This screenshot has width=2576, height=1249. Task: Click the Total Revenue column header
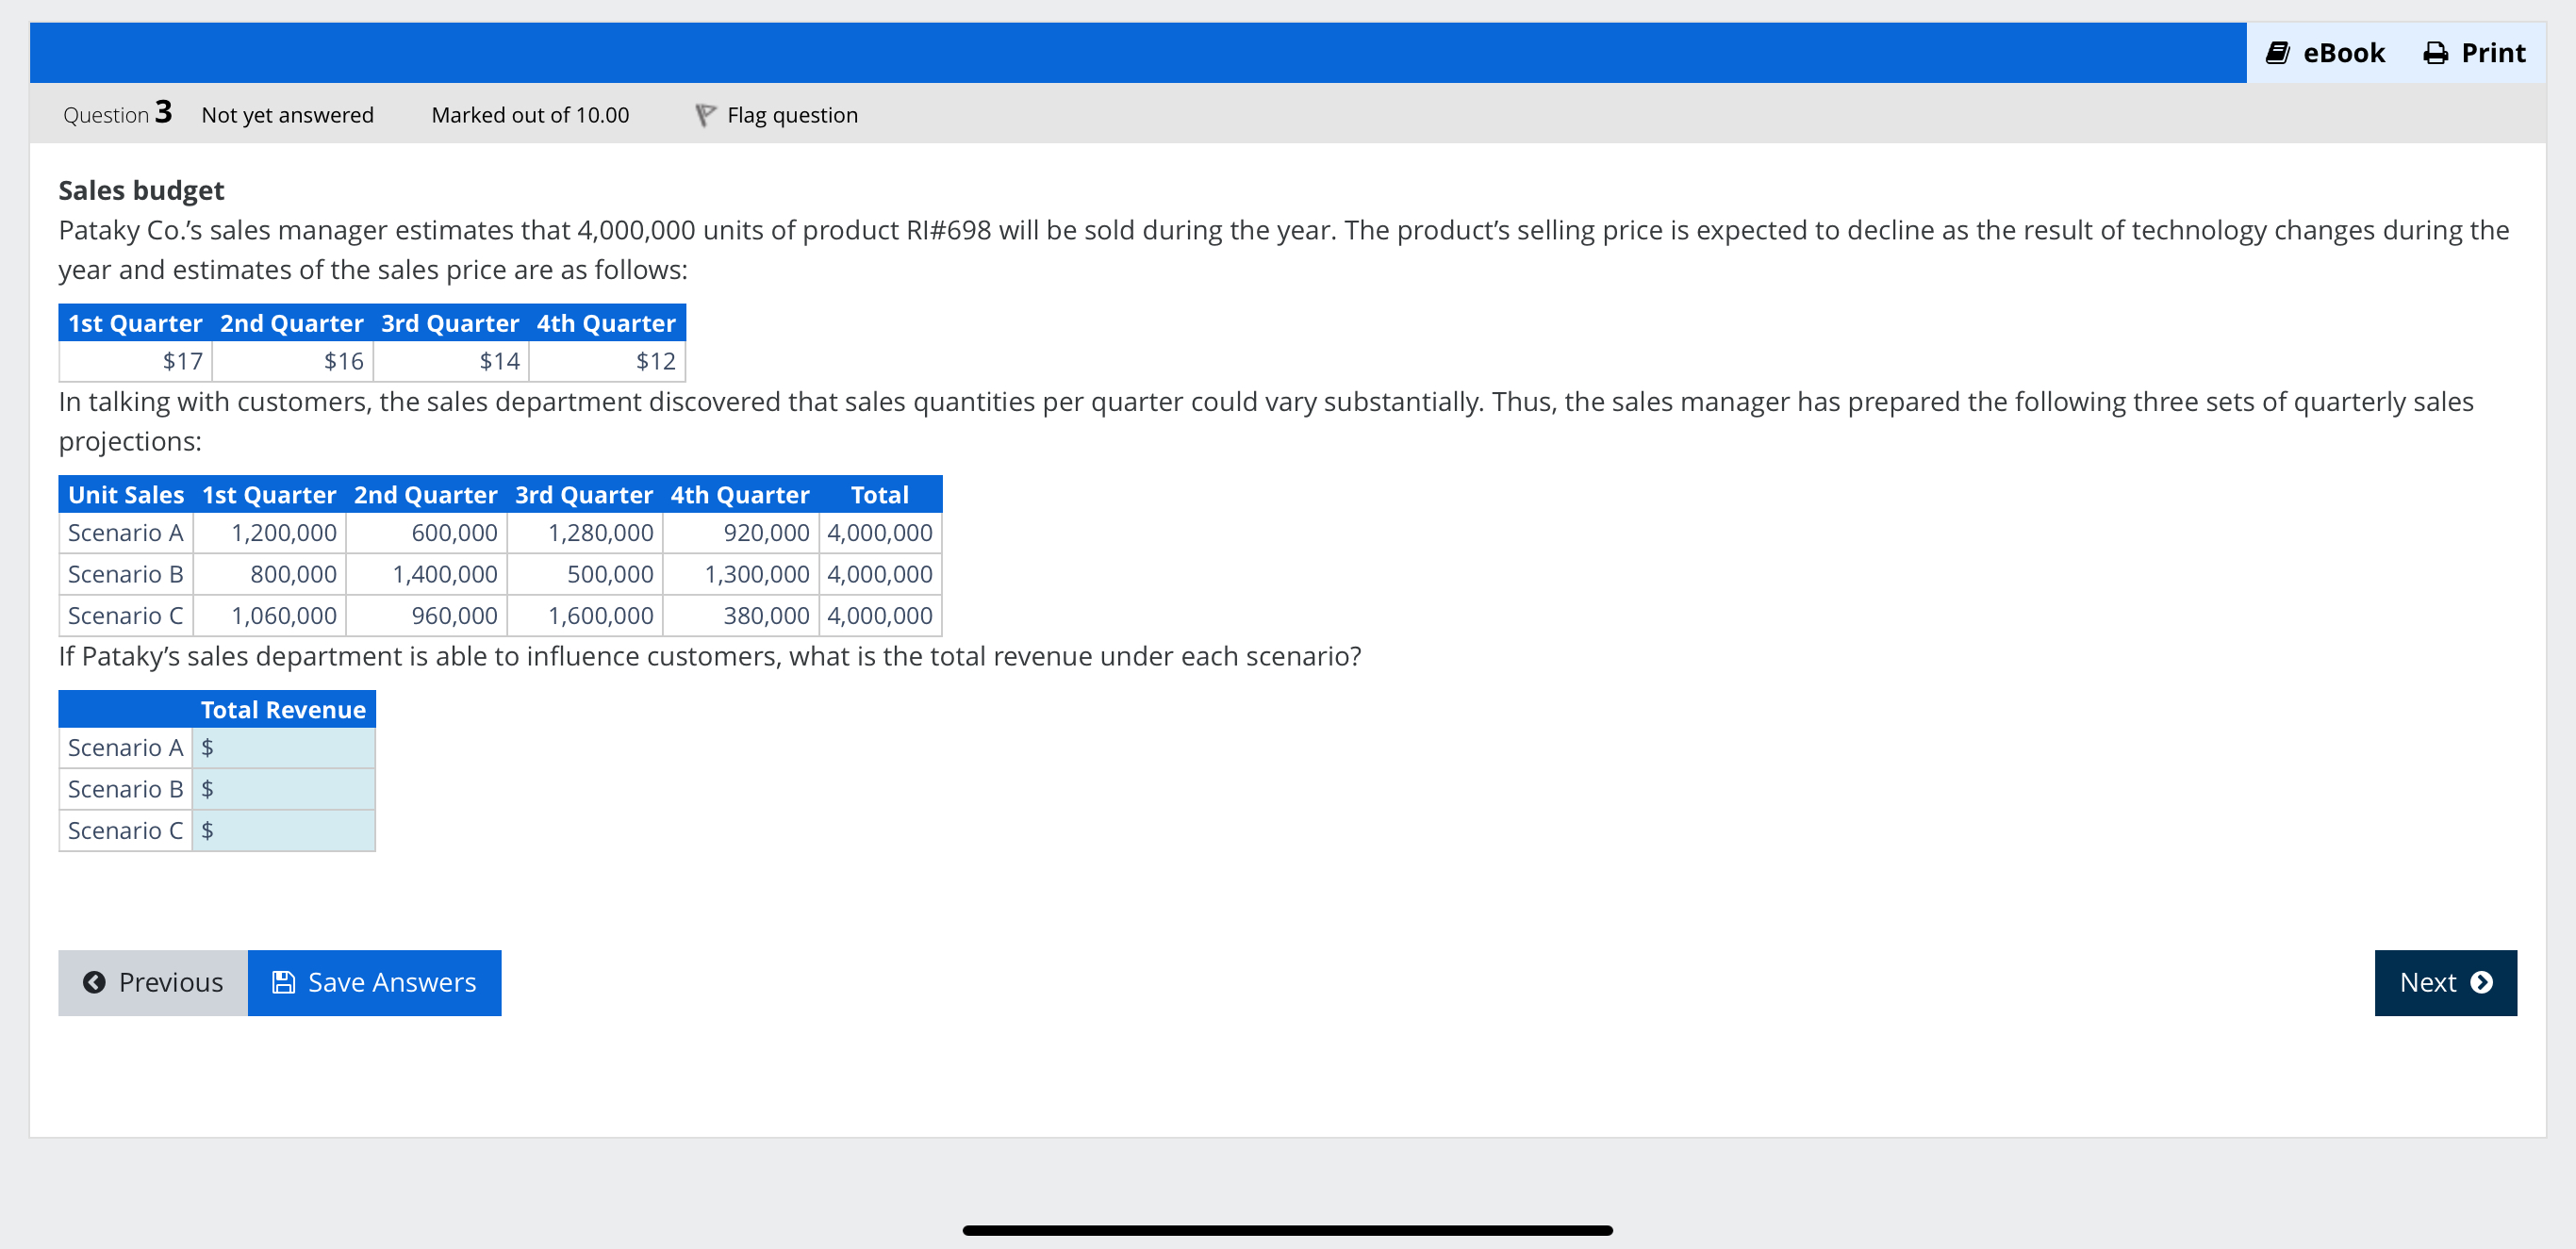pyautogui.click(x=283, y=709)
